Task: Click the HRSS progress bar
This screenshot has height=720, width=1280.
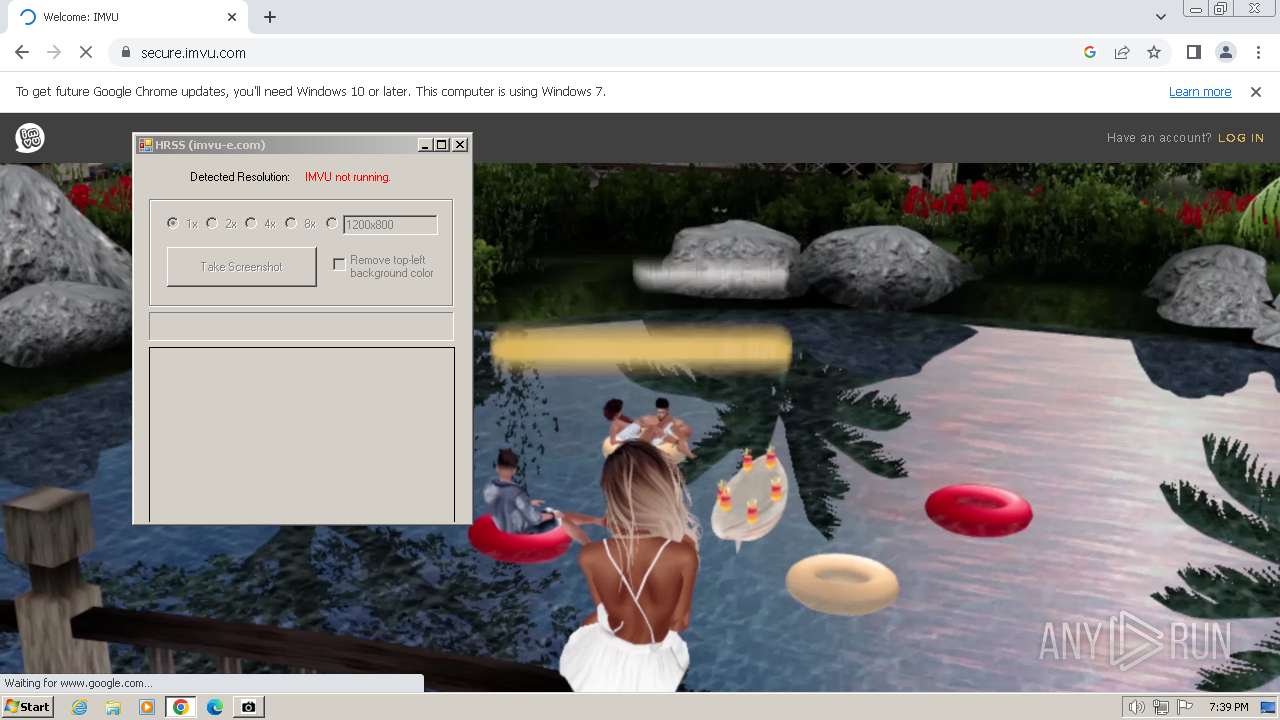Action: coord(301,326)
